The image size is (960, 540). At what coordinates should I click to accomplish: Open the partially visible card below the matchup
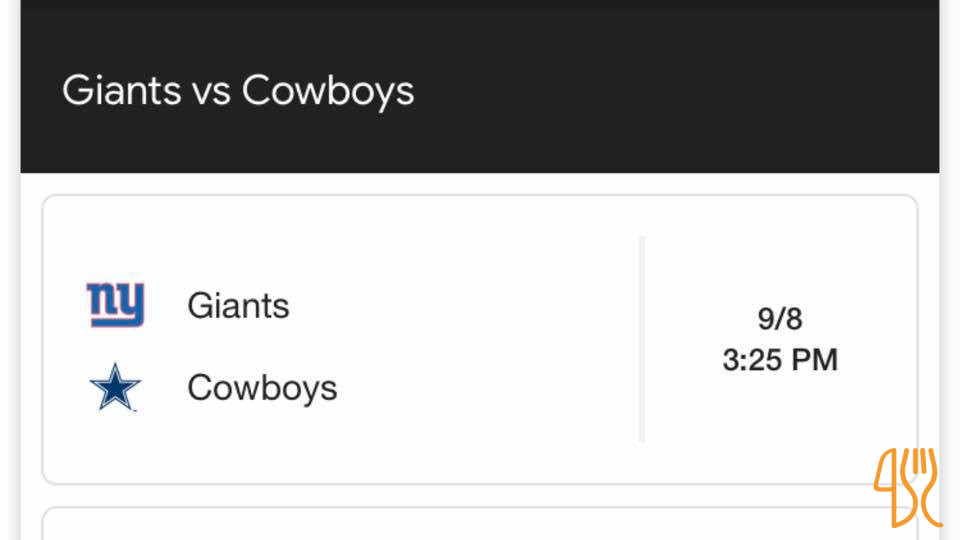point(480,525)
